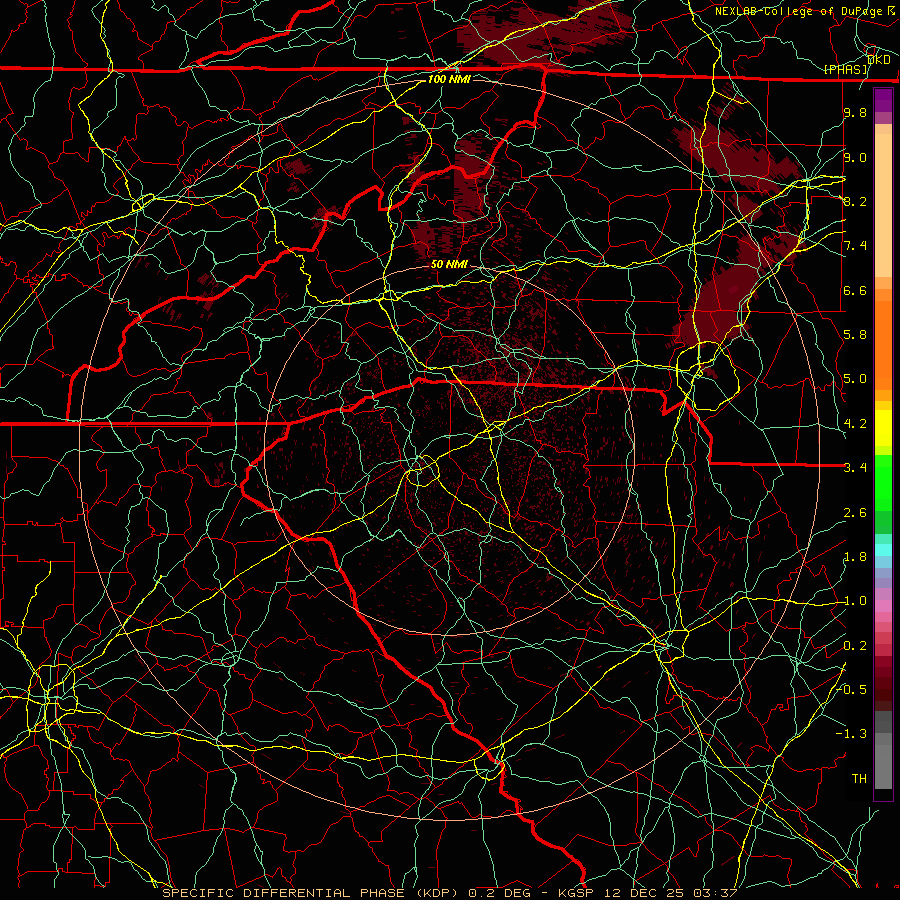Viewport: 900px width, 900px height.
Task: Click the 7.4 value on the color scale
Action: pyautogui.click(x=855, y=246)
